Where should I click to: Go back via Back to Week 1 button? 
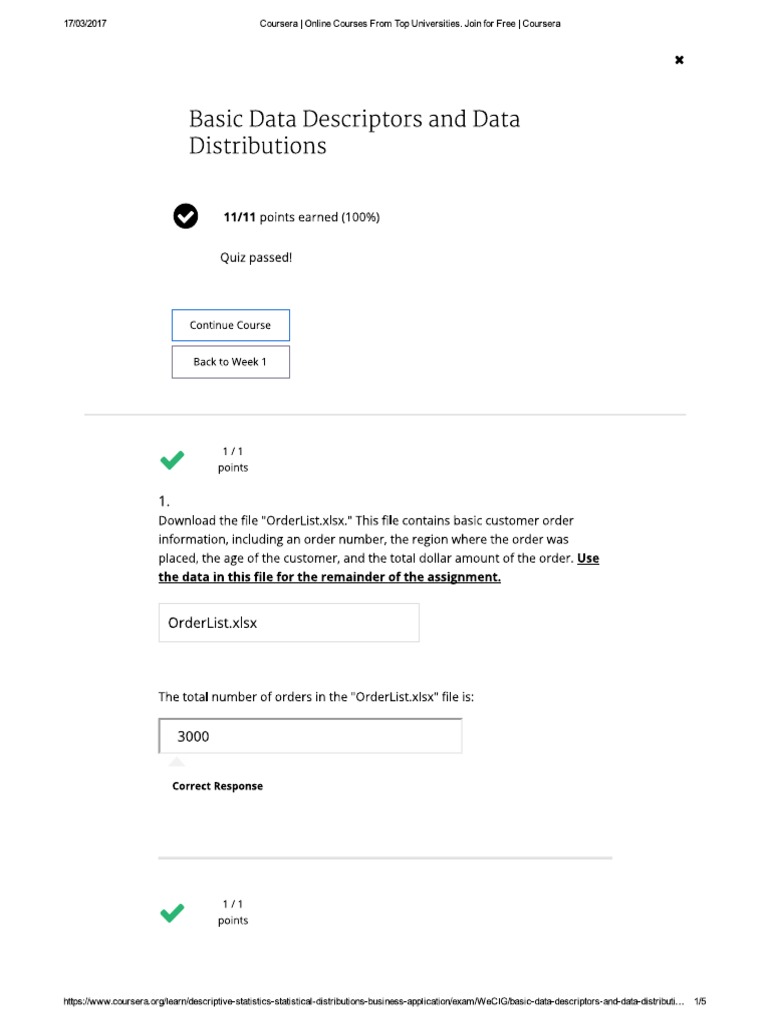coord(230,362)
